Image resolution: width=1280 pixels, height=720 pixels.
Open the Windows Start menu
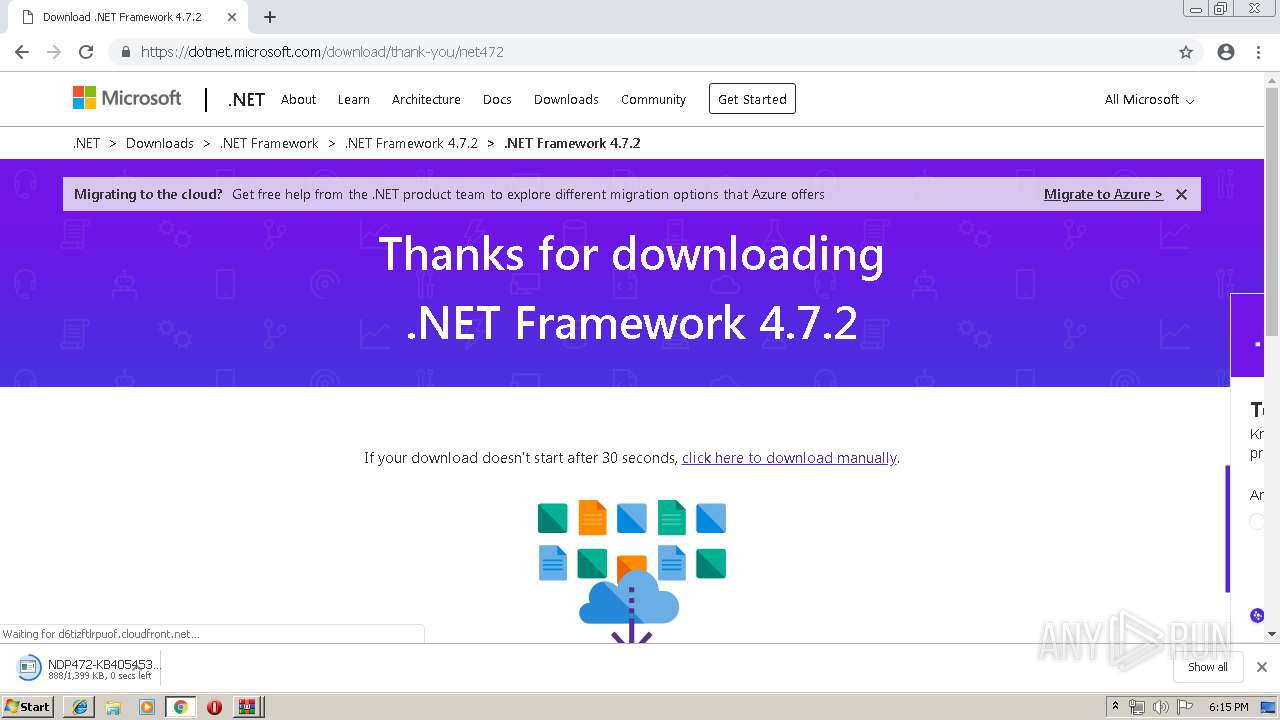point(28,706)
